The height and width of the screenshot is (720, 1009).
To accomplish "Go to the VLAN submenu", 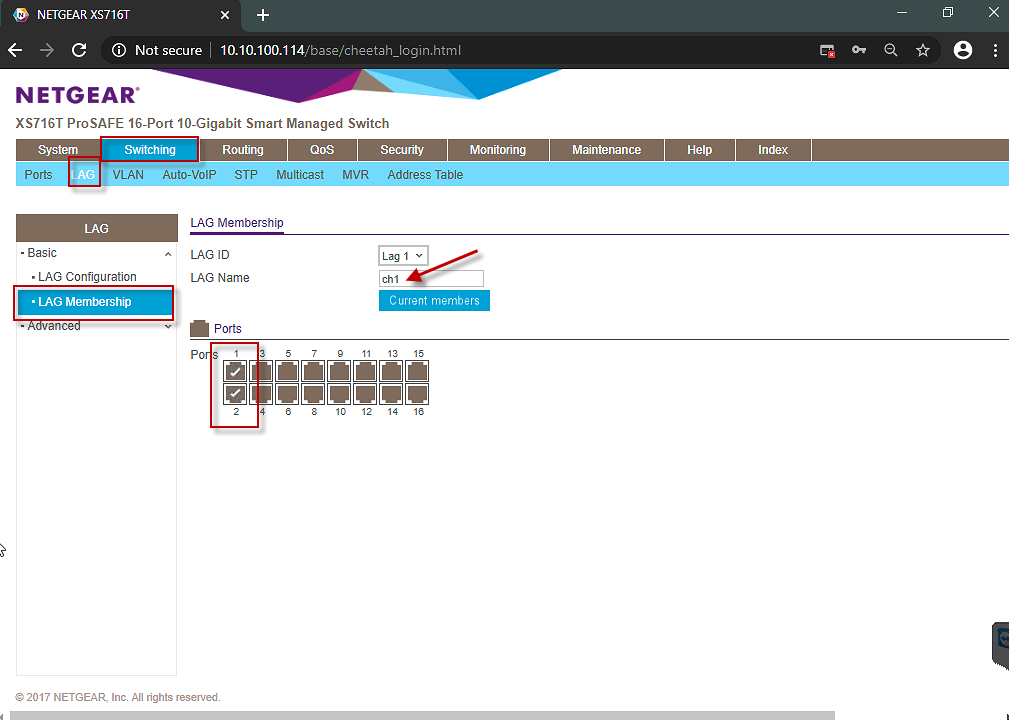I will (x=128, y=175).
